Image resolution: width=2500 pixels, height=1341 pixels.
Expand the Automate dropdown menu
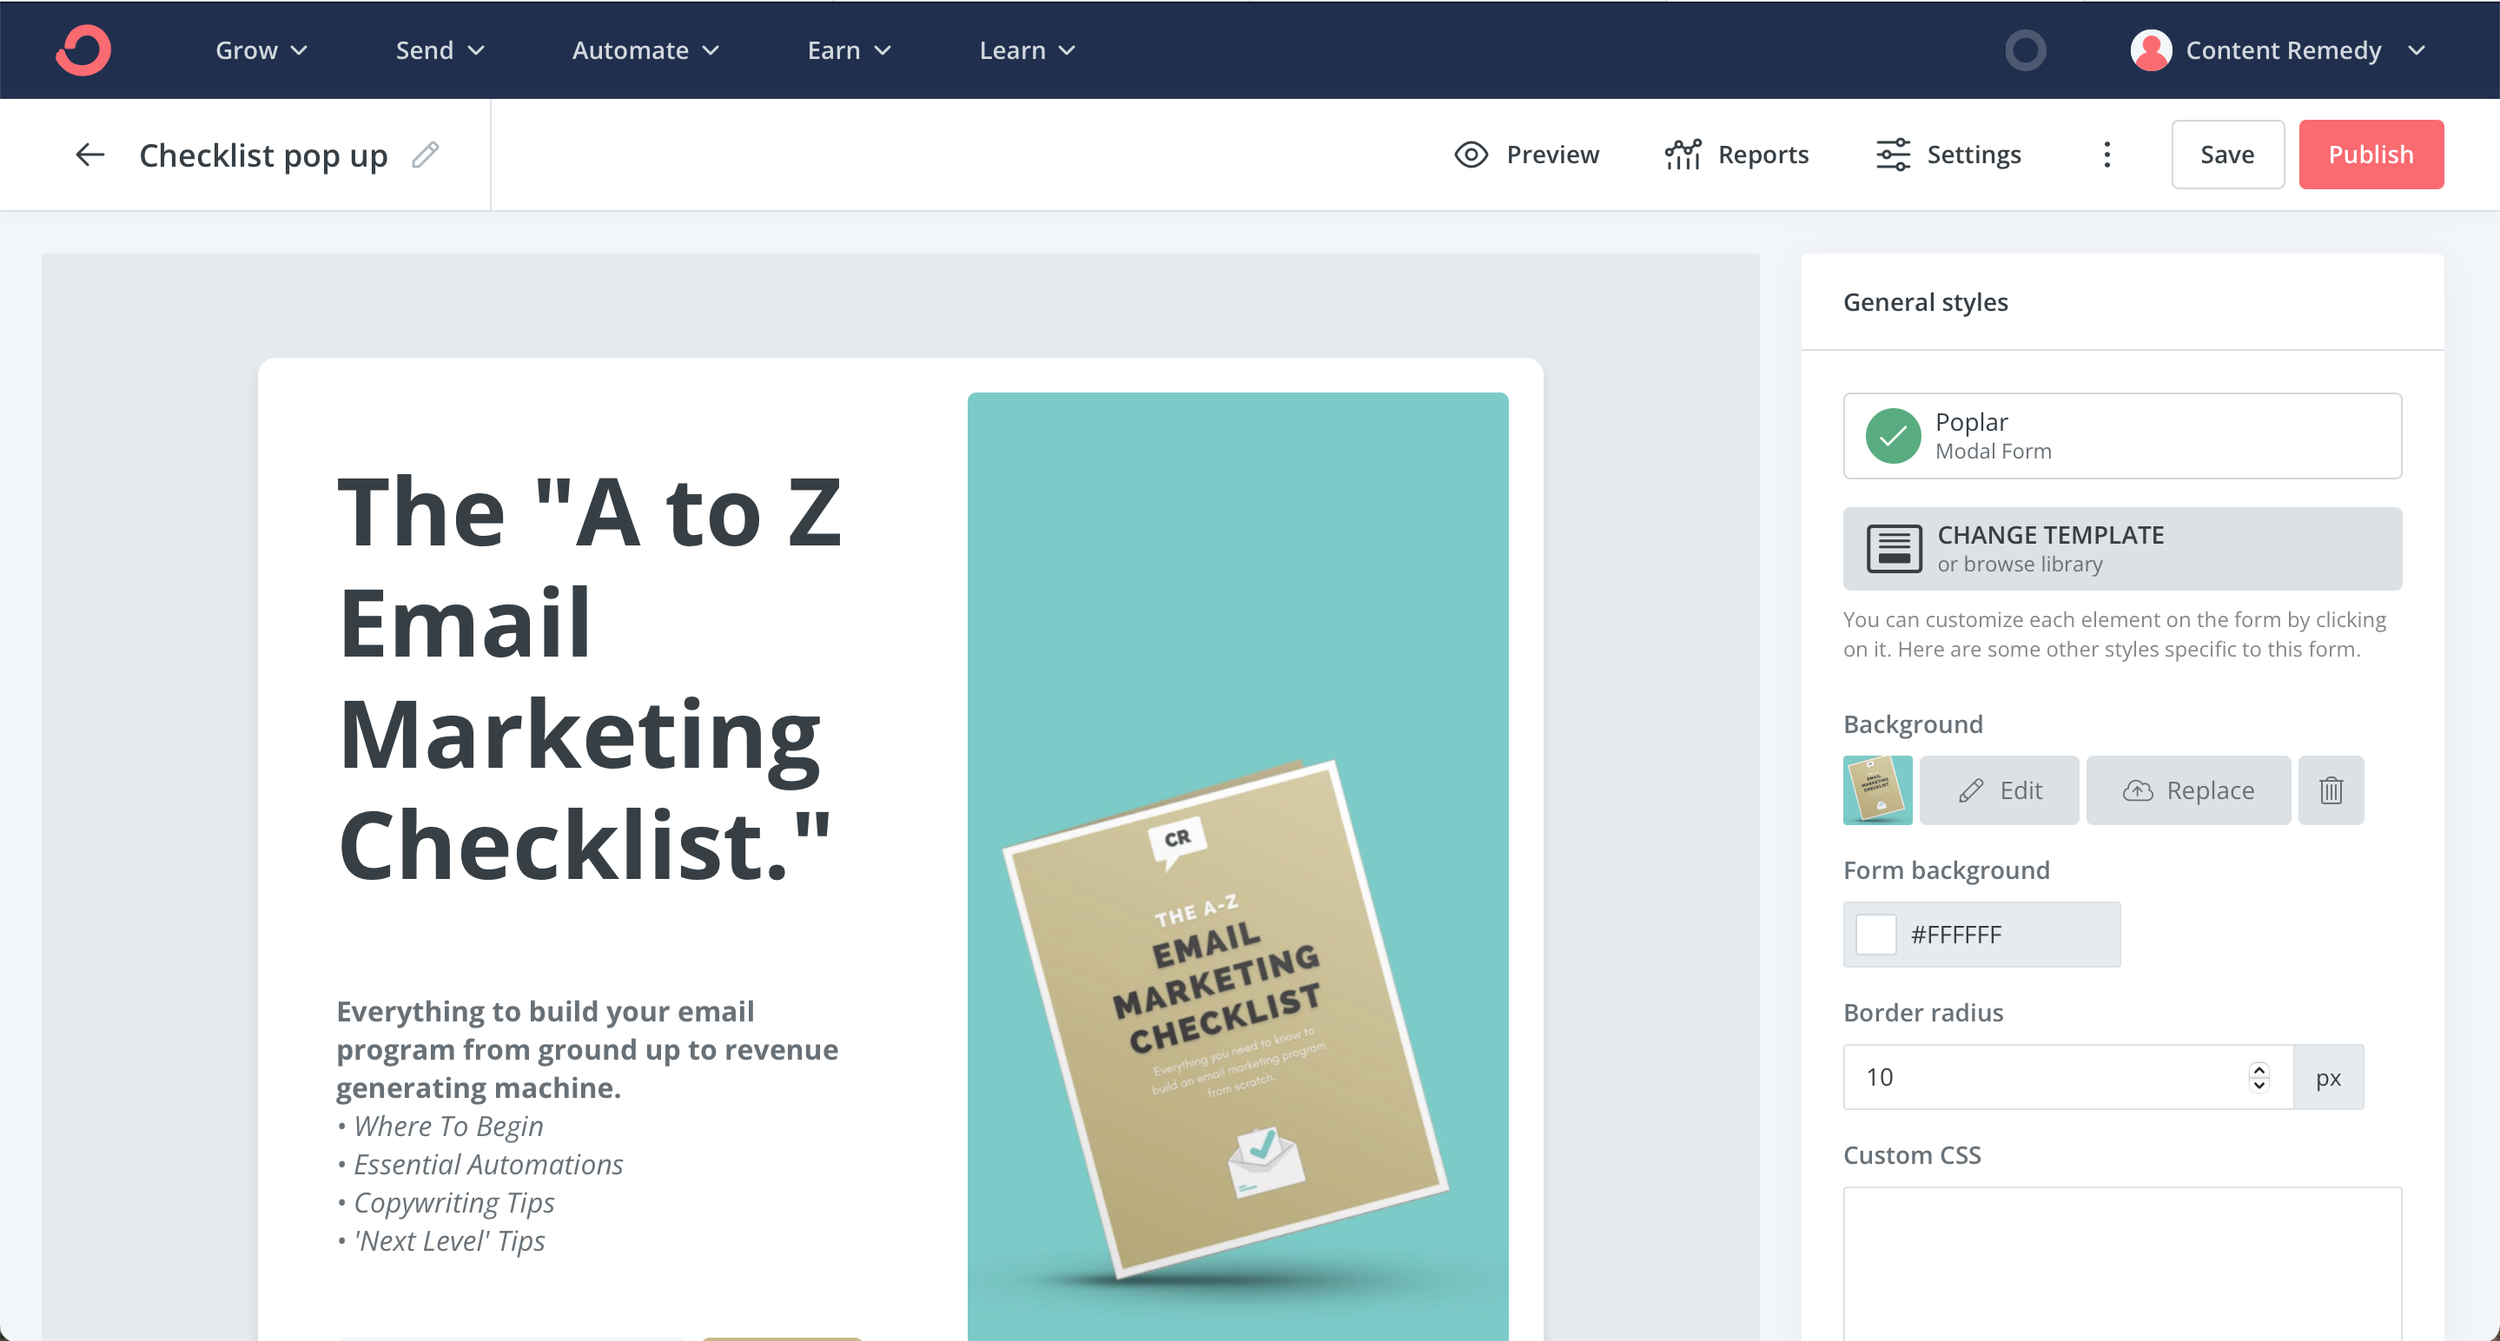click(x=645, y=50)
